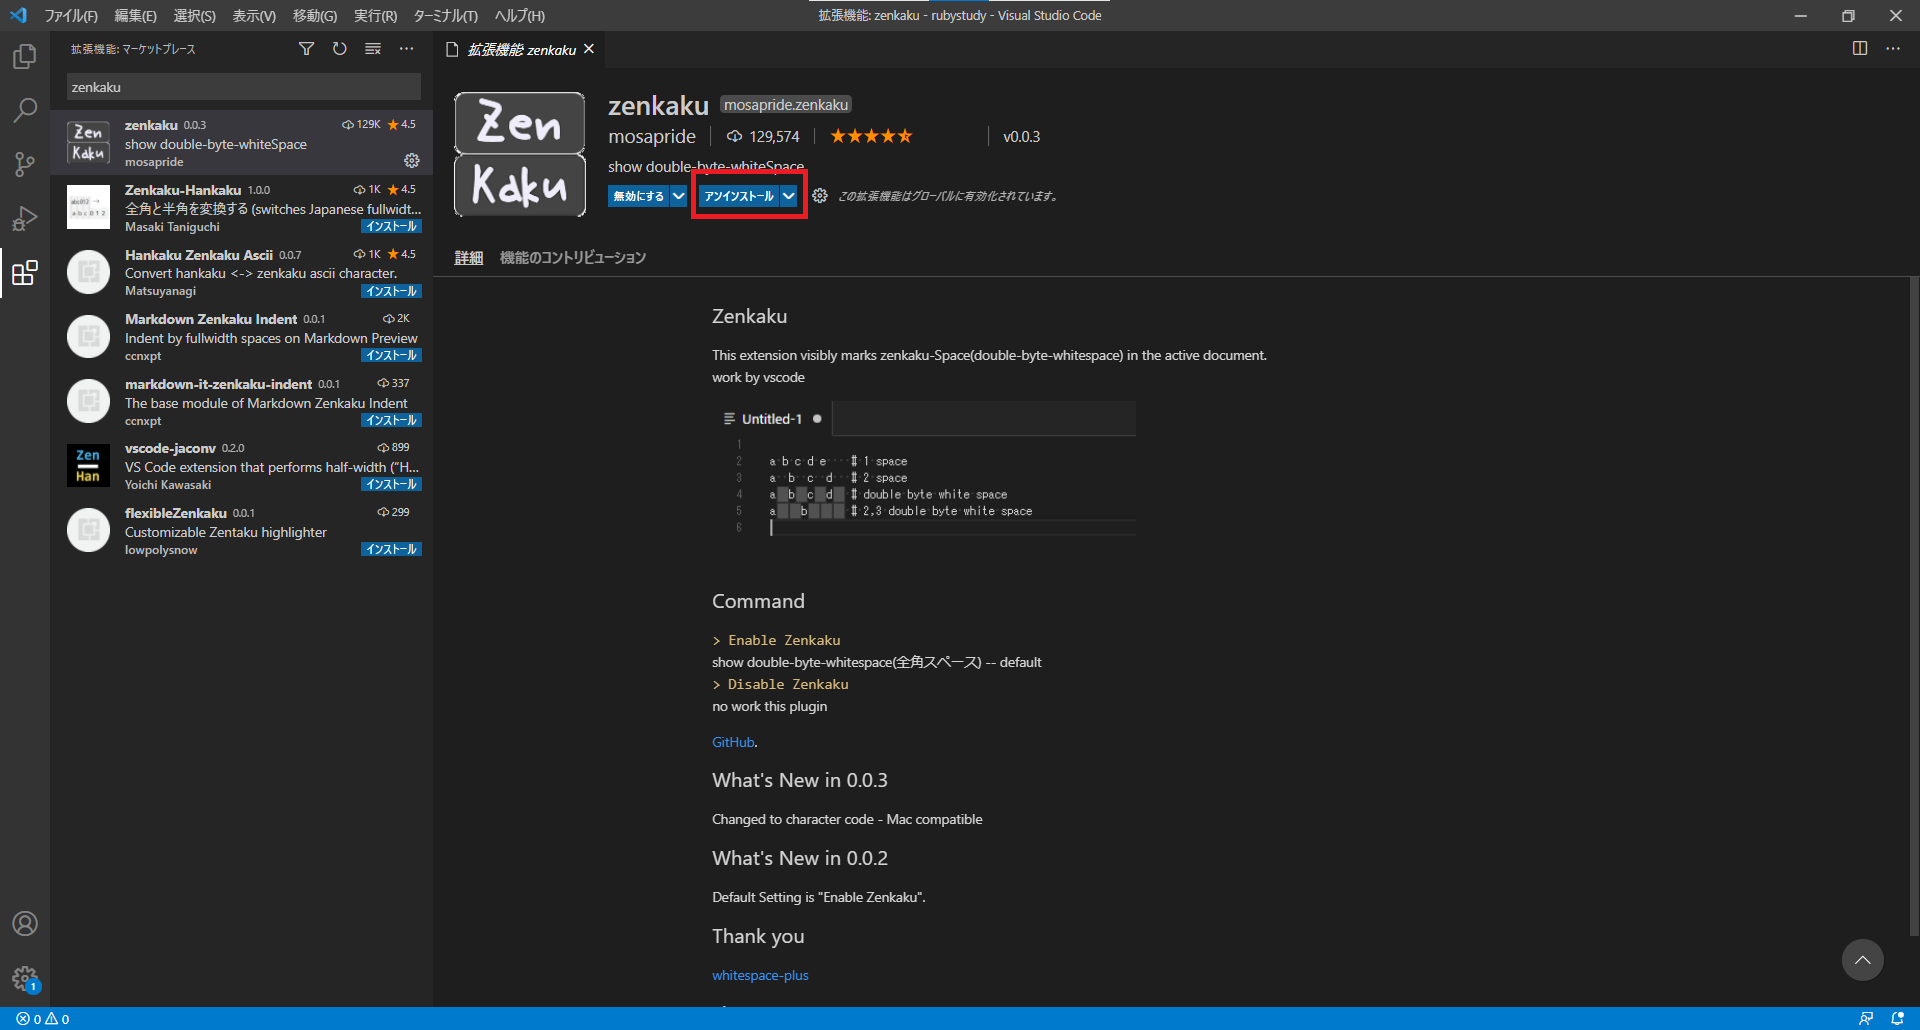Close the zenkaku extension tab

tap(589, 49)
